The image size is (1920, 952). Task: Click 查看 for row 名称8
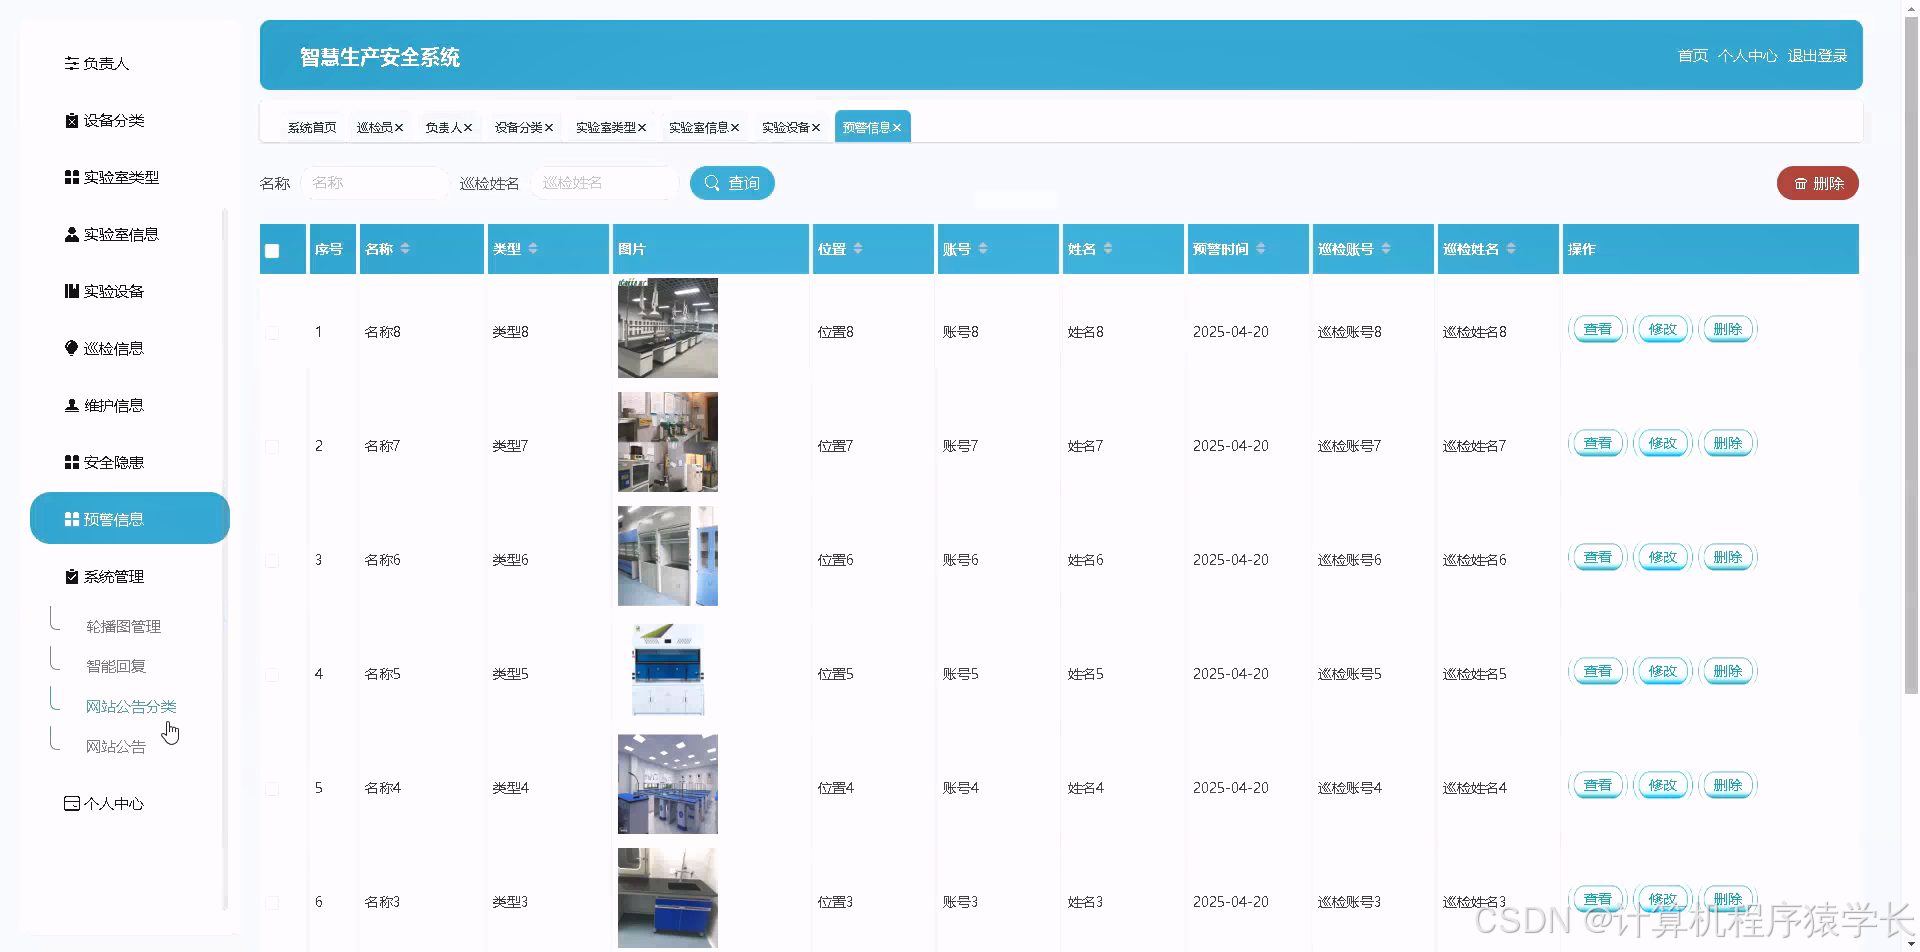click(x=1598, y=329)
